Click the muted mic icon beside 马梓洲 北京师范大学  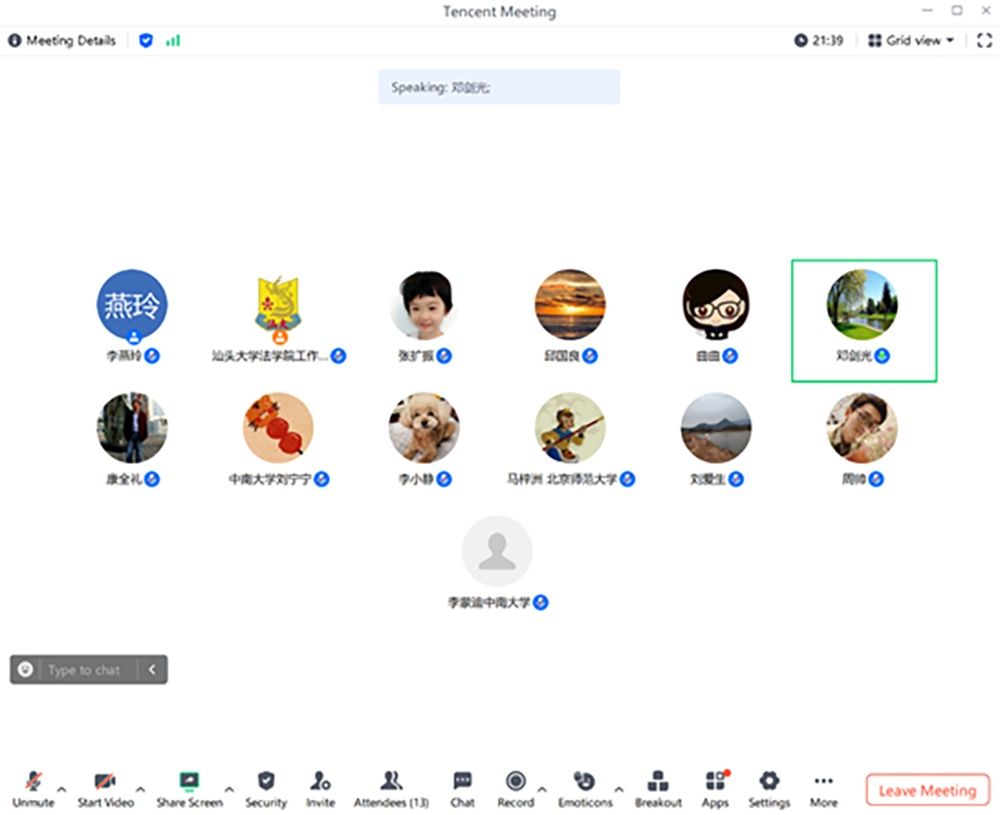628,479
